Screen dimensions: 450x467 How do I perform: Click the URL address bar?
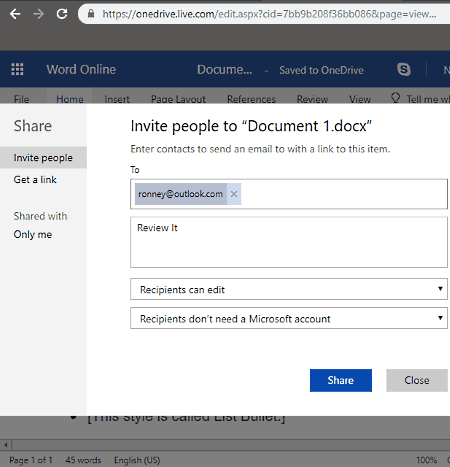[x=269, y=14]
